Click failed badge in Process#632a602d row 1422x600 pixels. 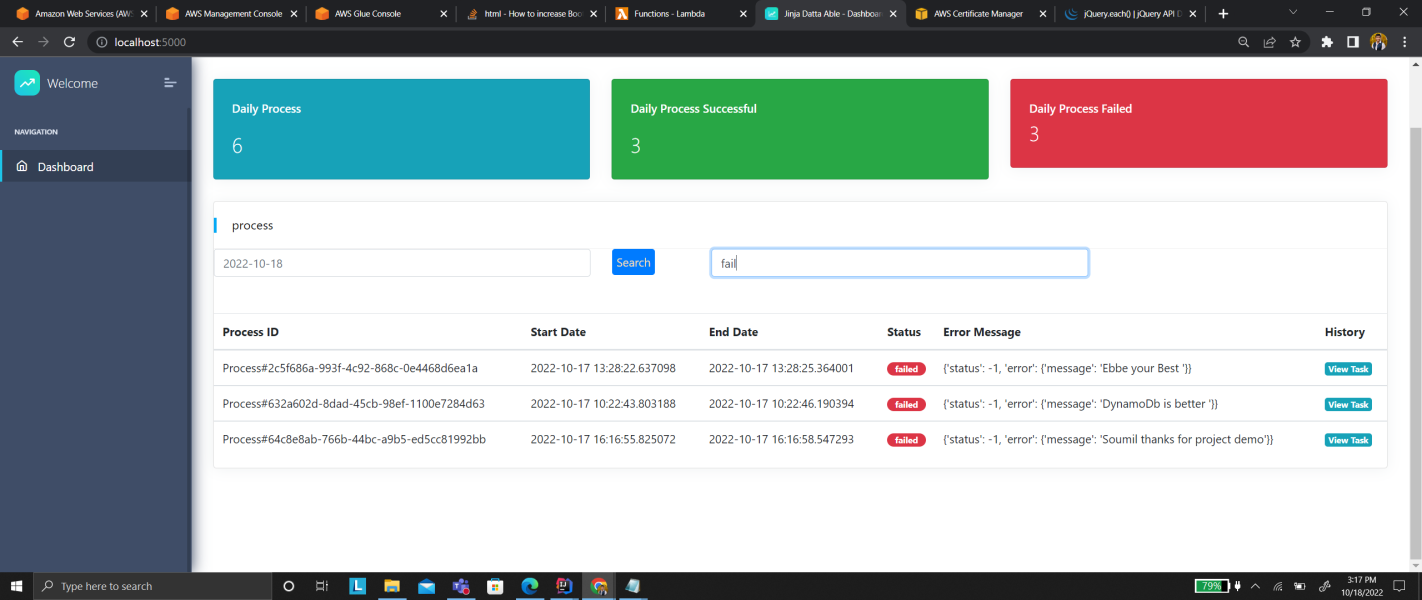[906, 404]
